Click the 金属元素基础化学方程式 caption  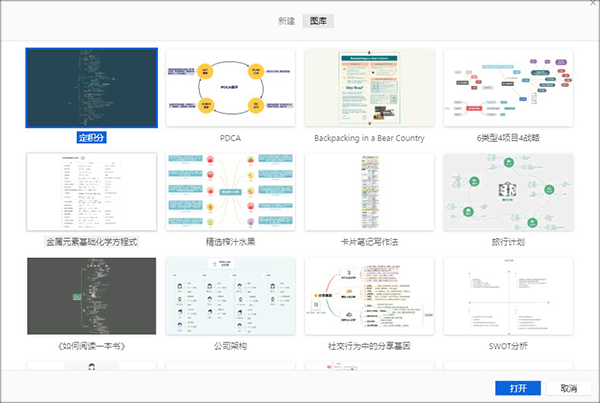tap(91, 242)
